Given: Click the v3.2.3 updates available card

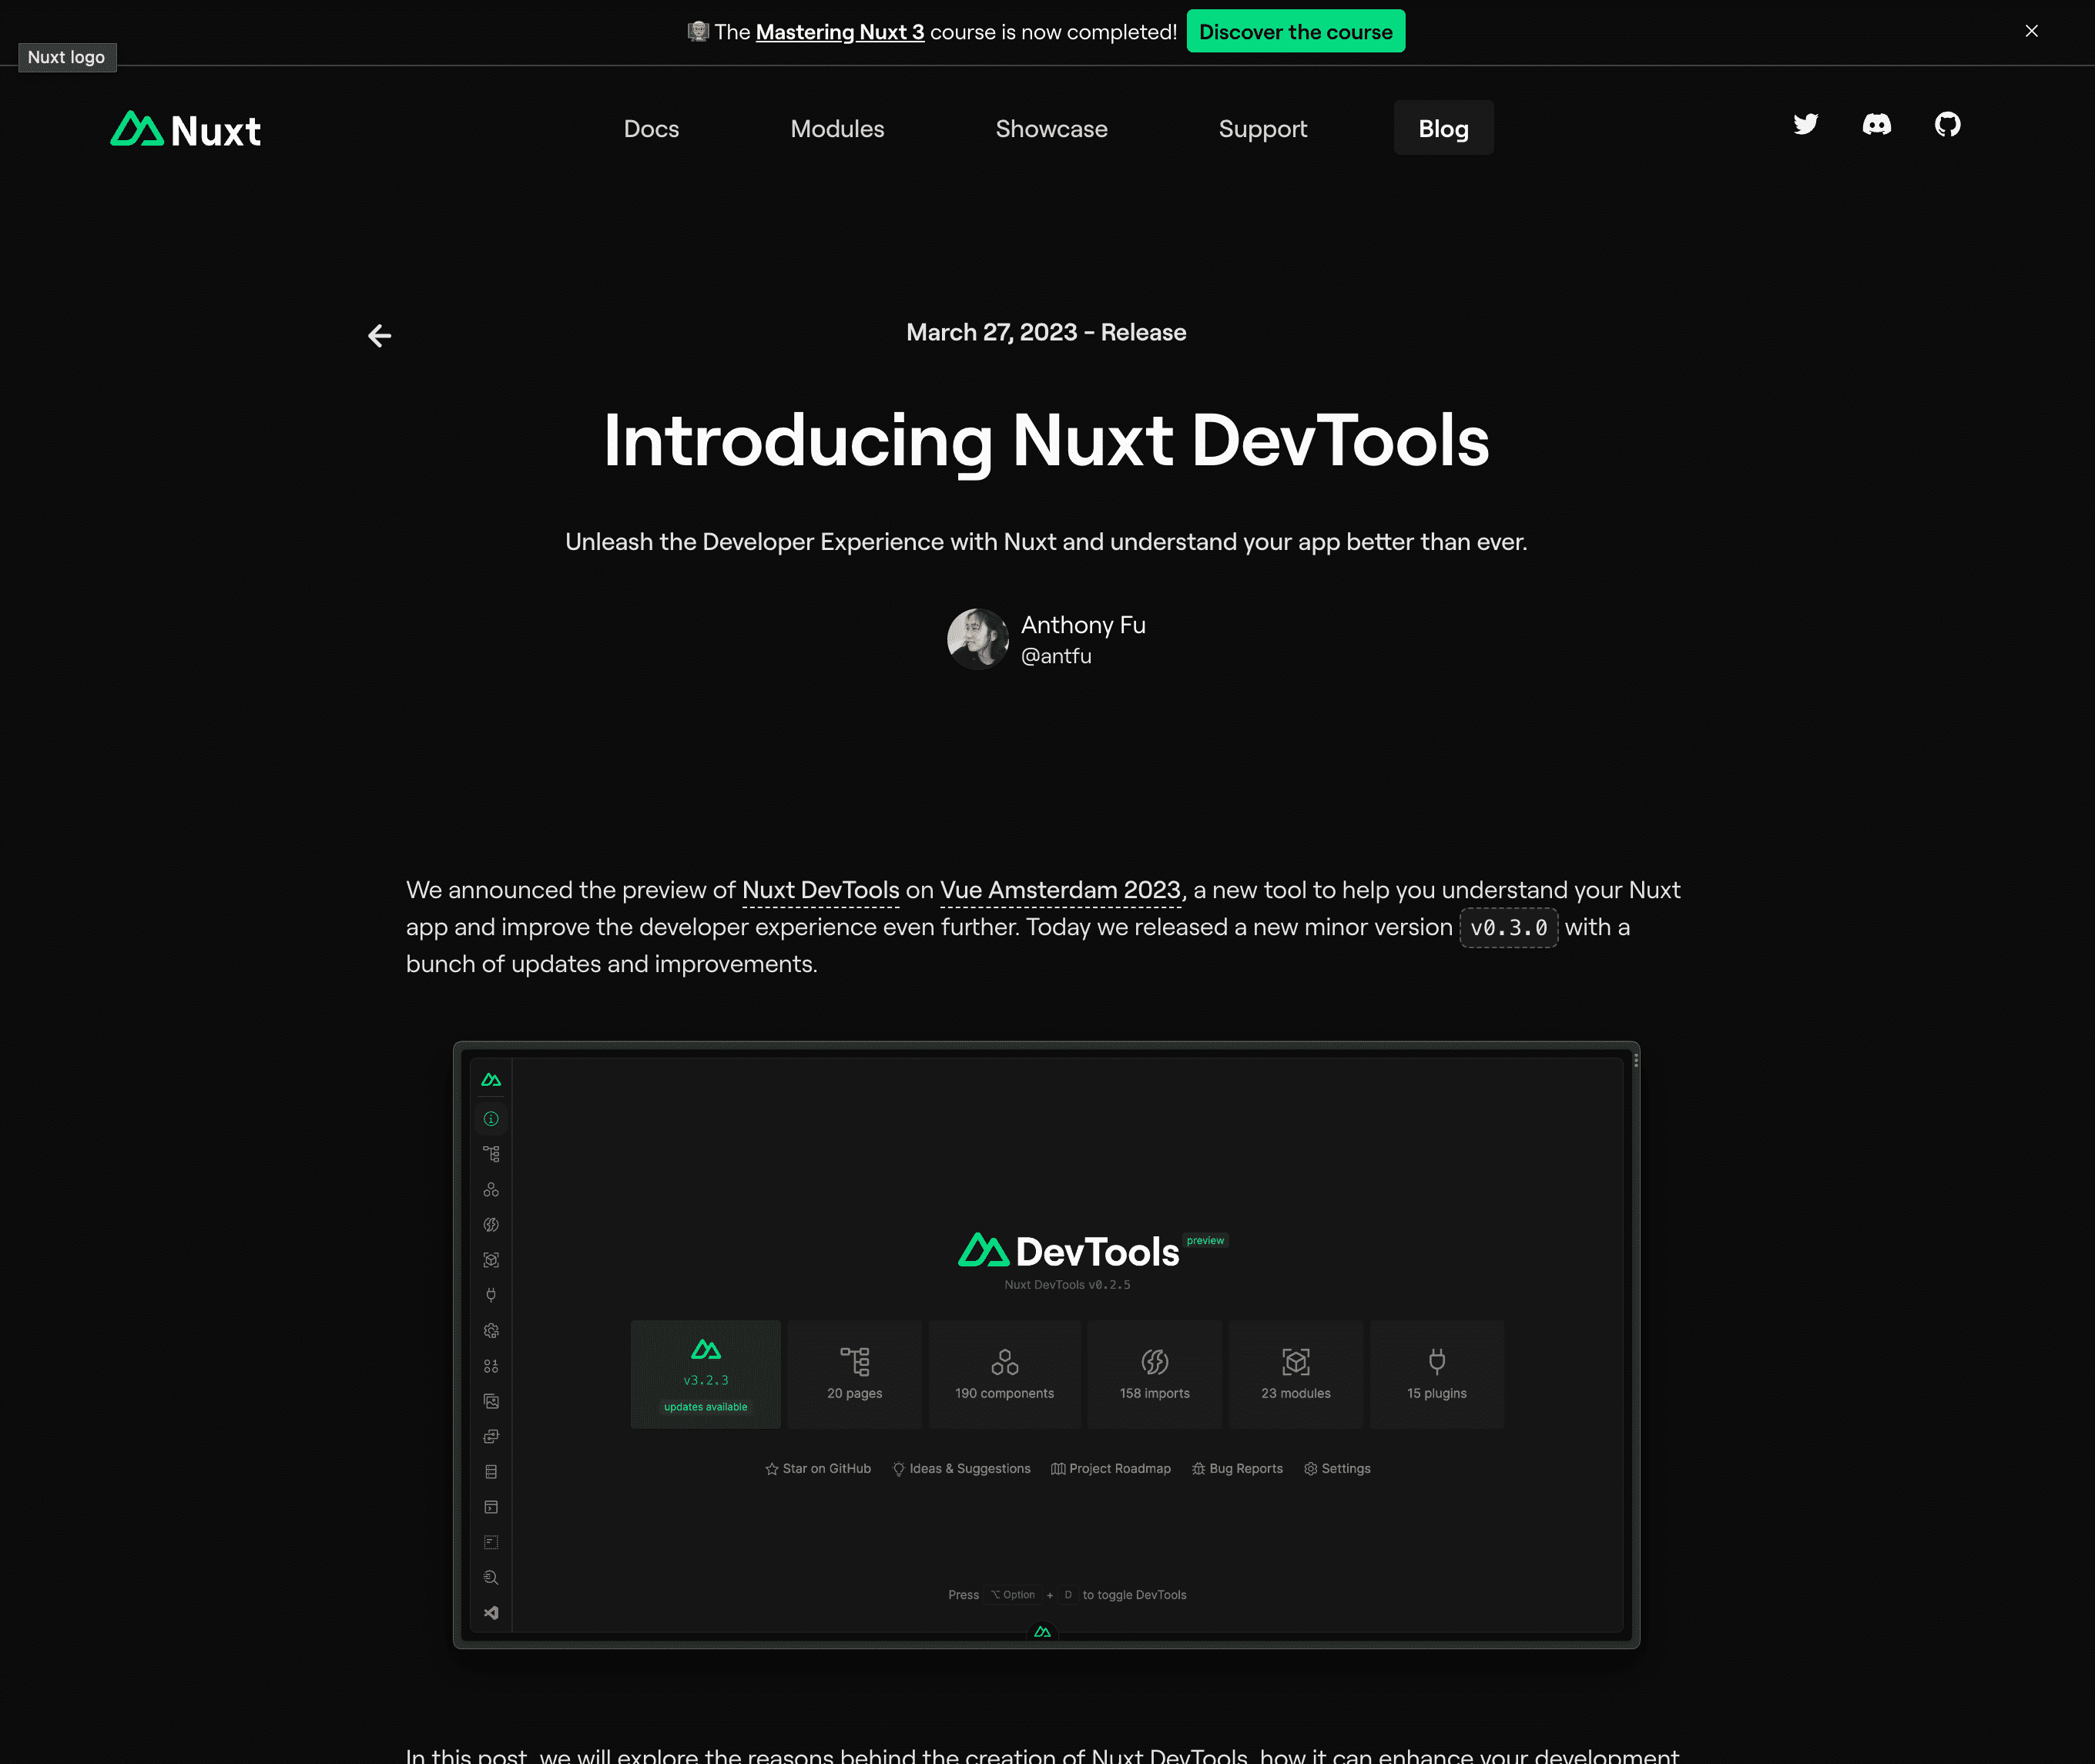Looking at the screenshot, I should click(706, 1375).
